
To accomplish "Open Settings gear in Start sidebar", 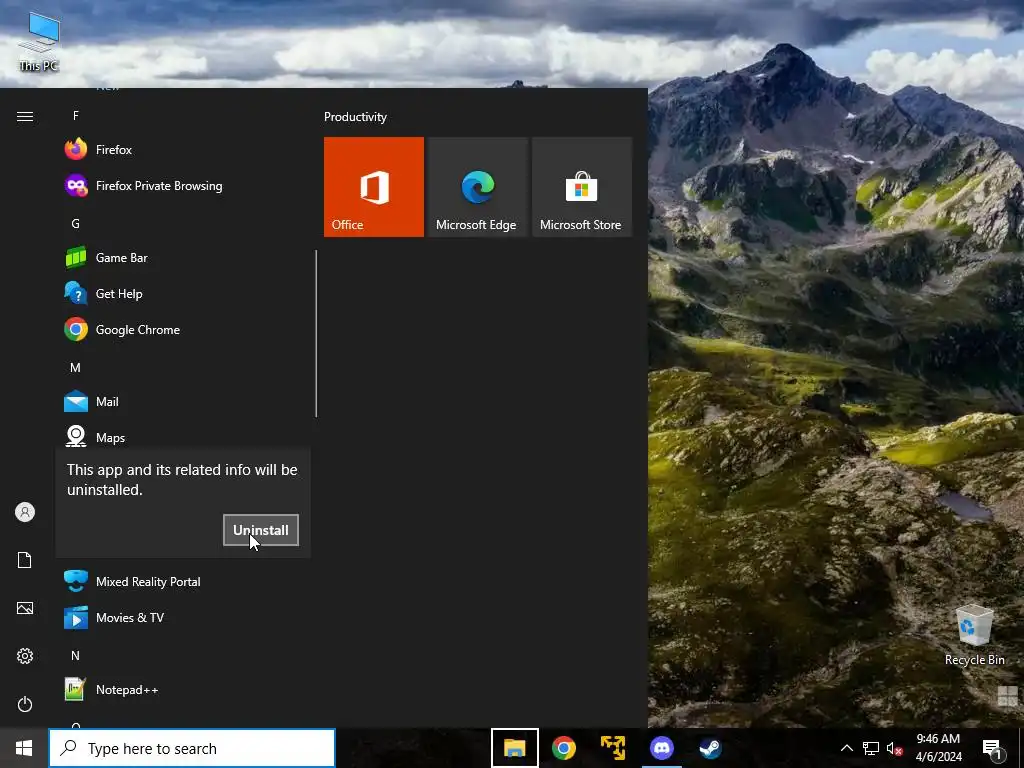I will click(x=25, y=656).
